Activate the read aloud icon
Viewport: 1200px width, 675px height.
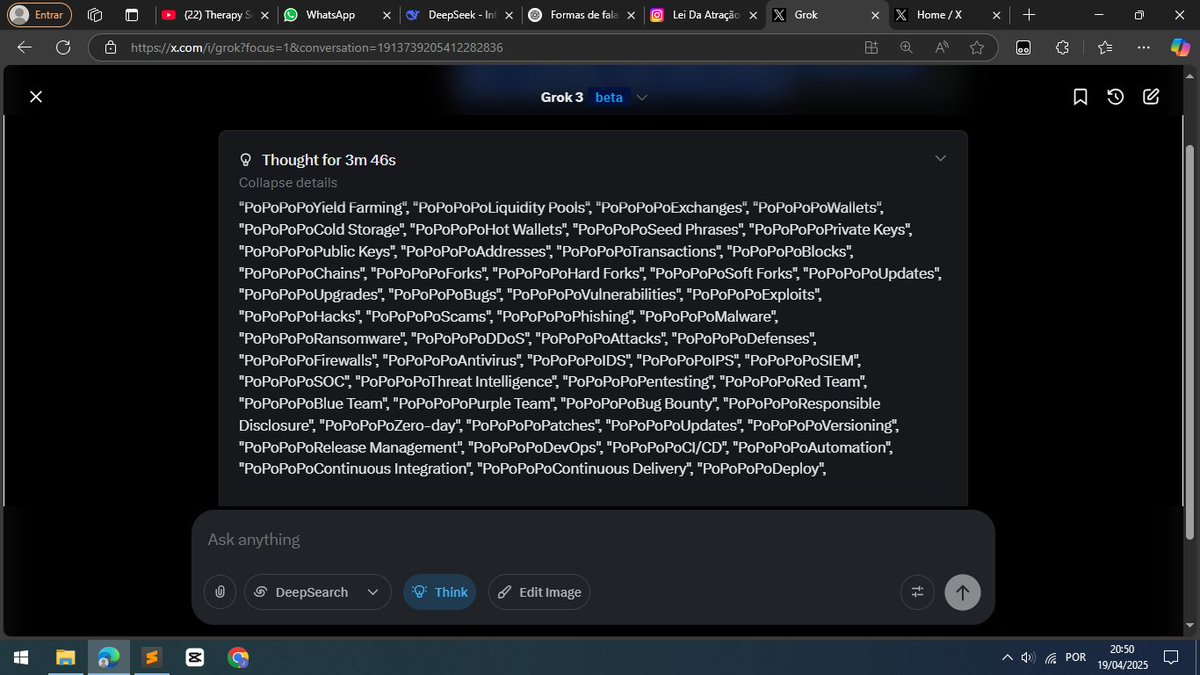(x=942, y=47)
